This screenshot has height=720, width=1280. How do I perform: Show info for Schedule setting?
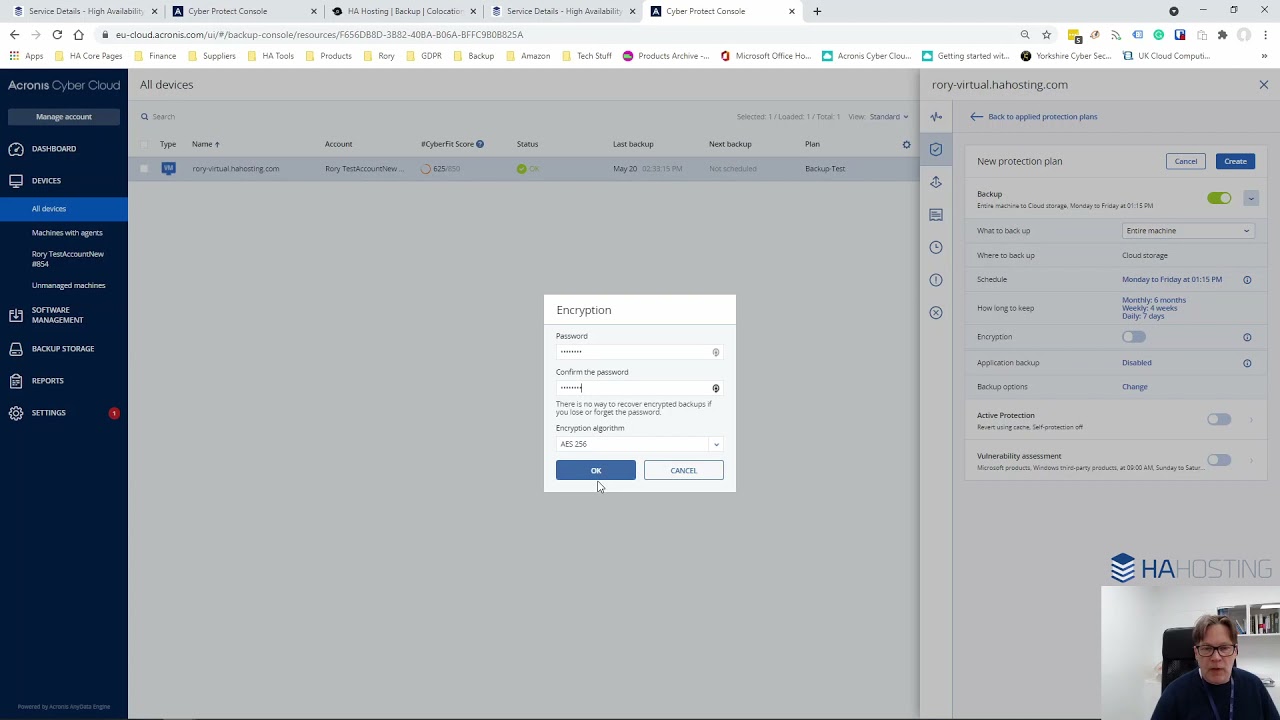1247,280
